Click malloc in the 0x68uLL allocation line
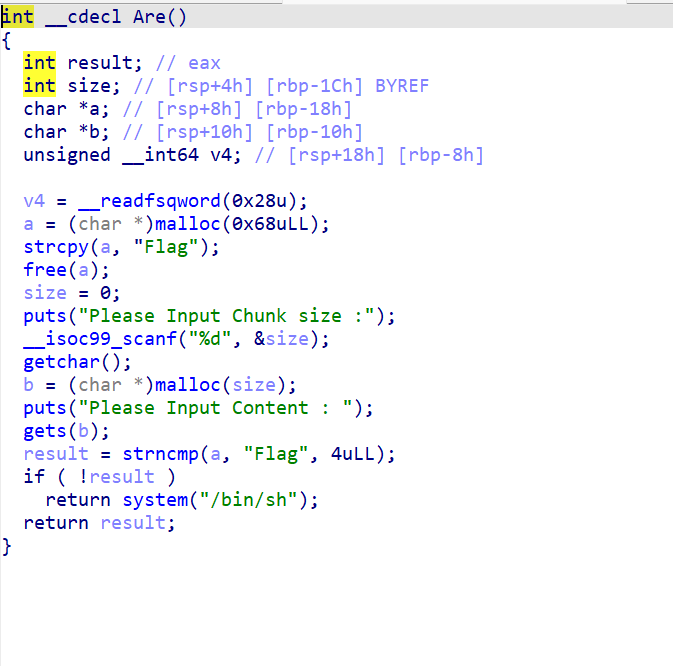The height and width of the screenshot is (666, 673). pos(188,224)
